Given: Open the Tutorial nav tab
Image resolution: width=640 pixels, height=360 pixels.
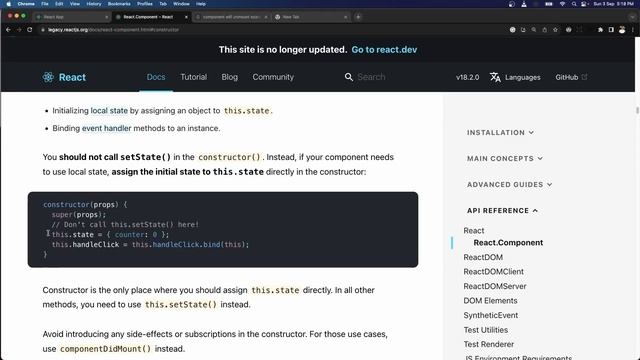Looking at the screenshot, I should [x=193, y=77].
